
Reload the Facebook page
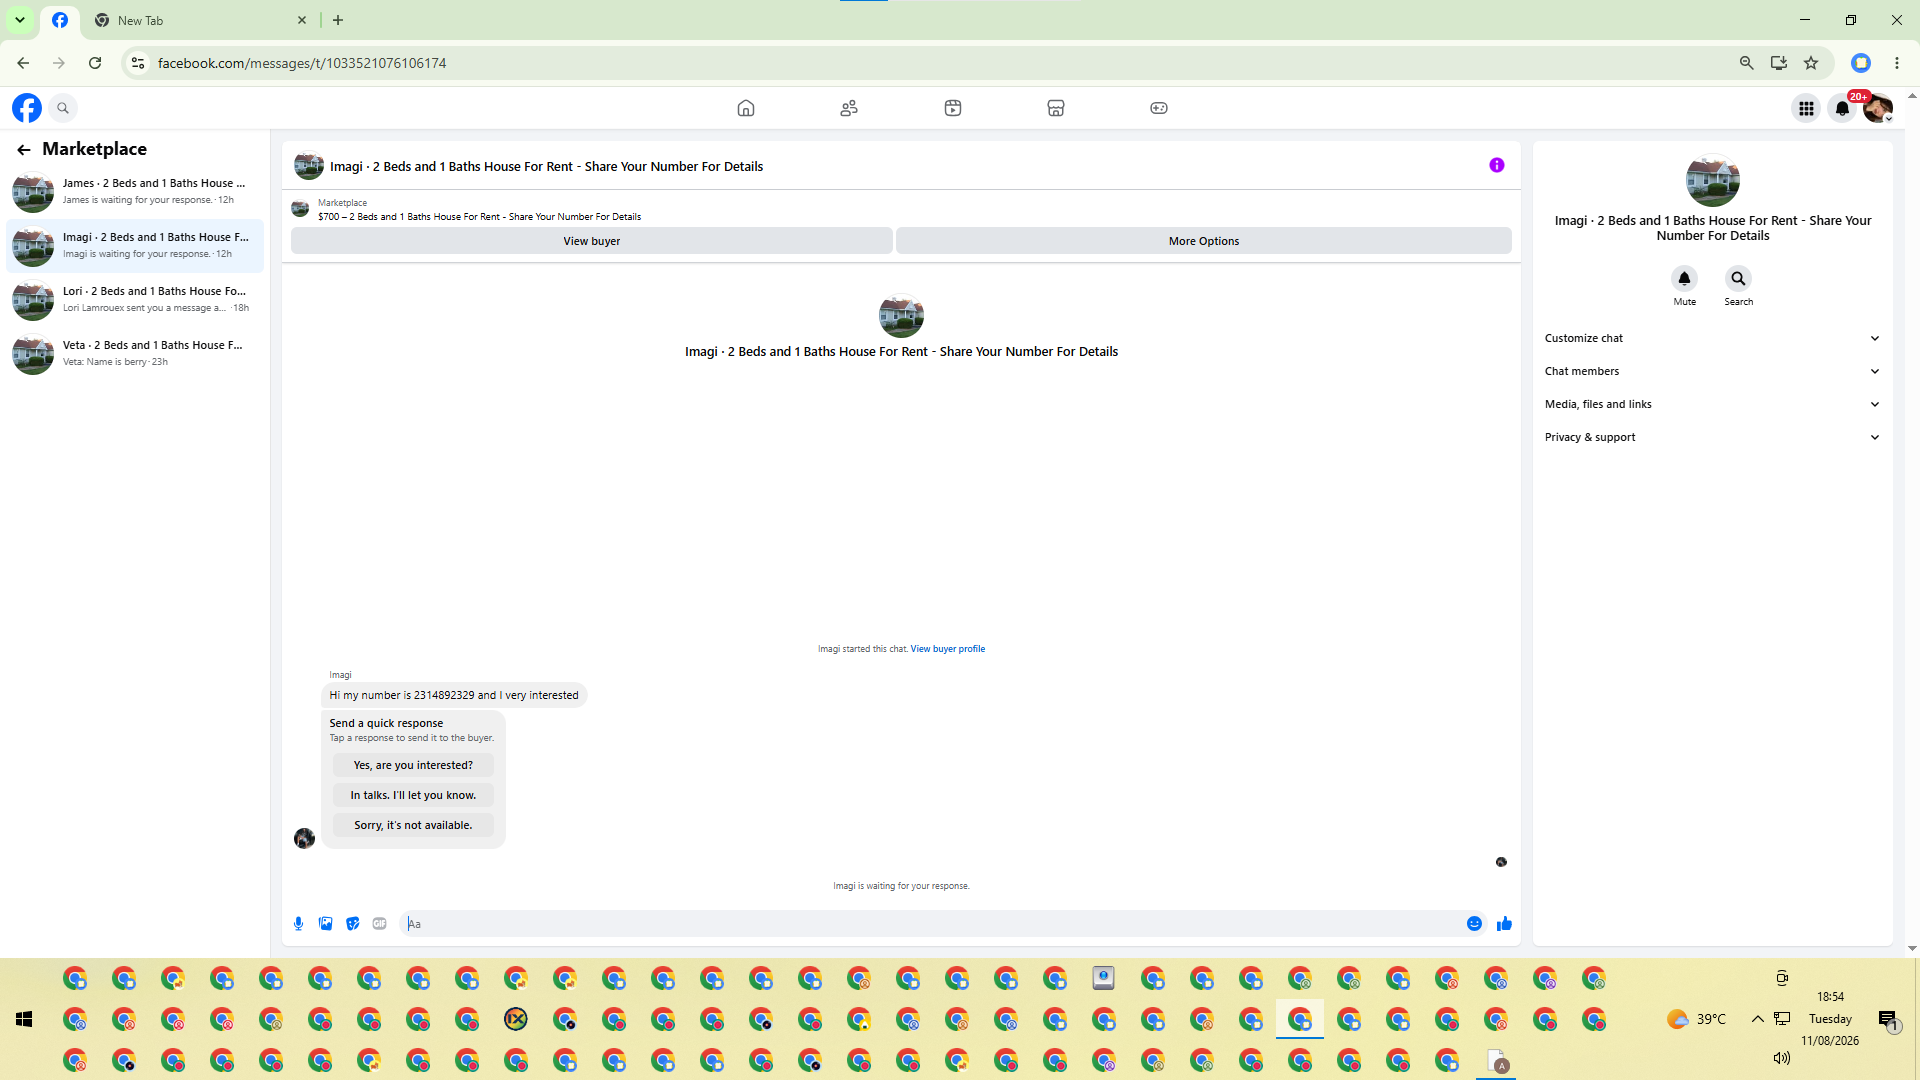[95, 63]
